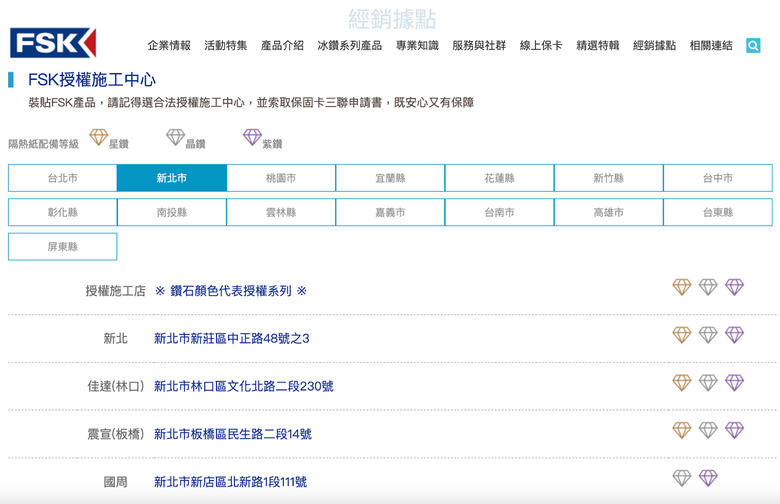Screen dimensions: 780x504
Task: Click gray diamond in 震宣(板橋) row
Action: (708, 430)
